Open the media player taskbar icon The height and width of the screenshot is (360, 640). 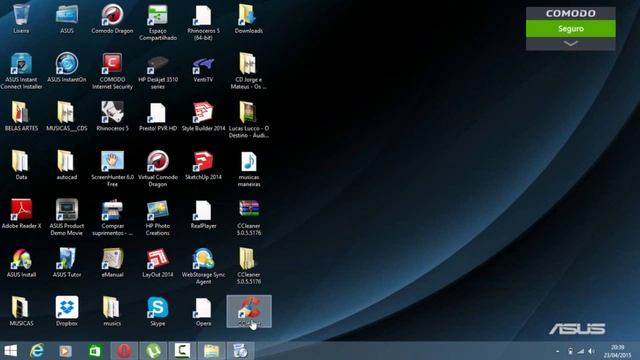(x=65, y=351)
